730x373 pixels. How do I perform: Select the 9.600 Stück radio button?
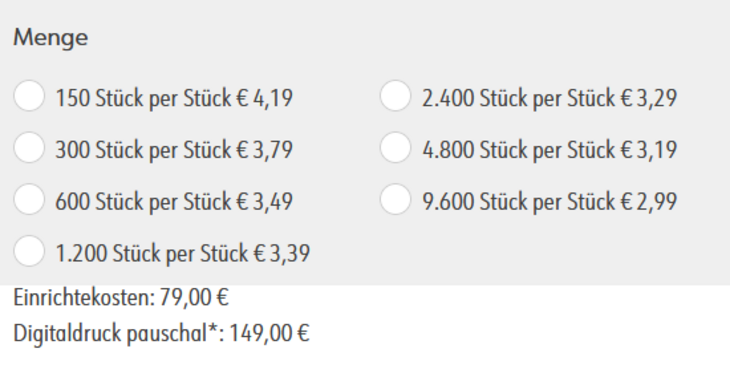(395, 199)
